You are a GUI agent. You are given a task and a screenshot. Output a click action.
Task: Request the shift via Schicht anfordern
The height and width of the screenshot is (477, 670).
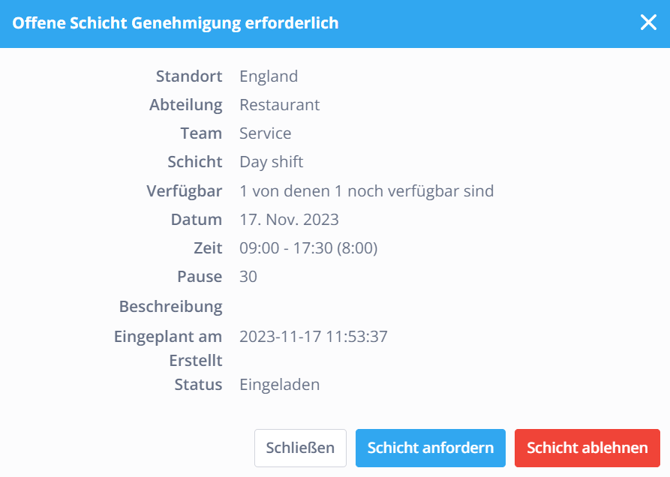(431, 448)
